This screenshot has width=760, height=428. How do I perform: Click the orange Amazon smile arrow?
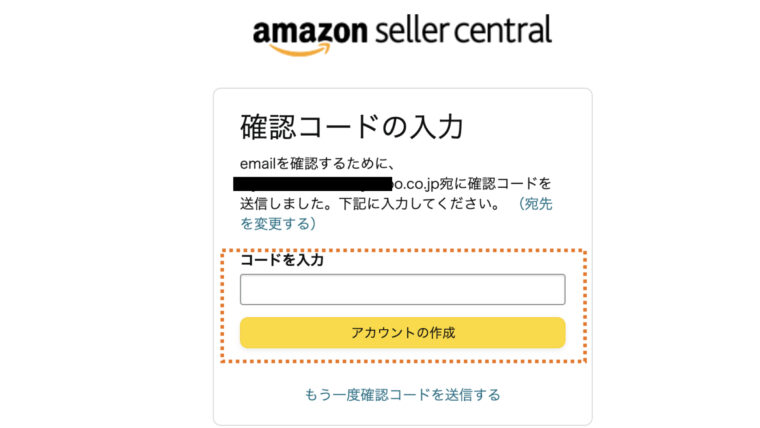(301, 49)
